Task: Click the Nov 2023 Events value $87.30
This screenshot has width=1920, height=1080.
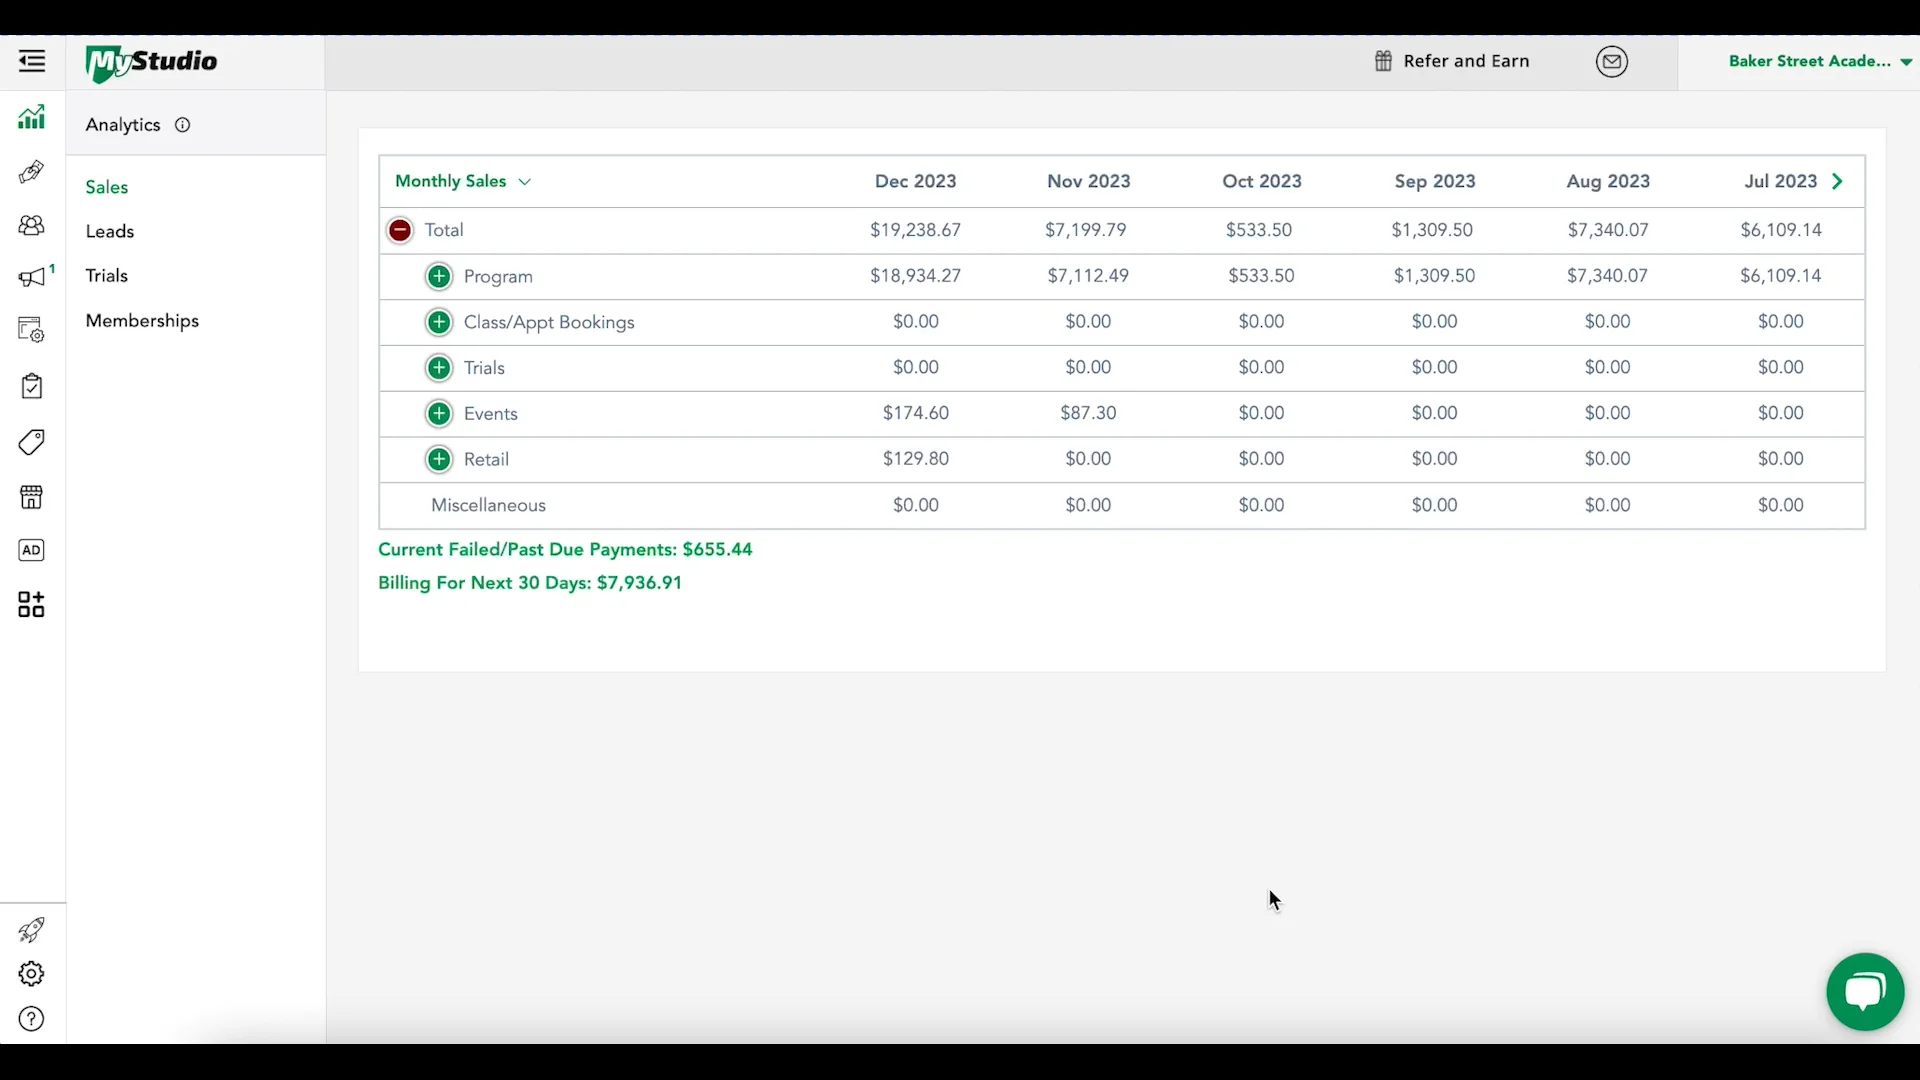Action: [1088, 413]
